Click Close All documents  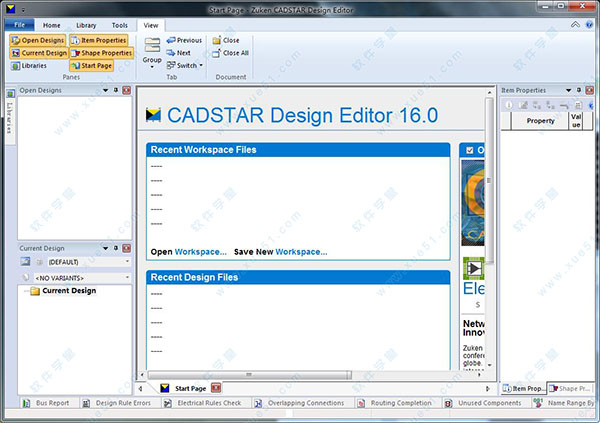click(x=230, y=53)
